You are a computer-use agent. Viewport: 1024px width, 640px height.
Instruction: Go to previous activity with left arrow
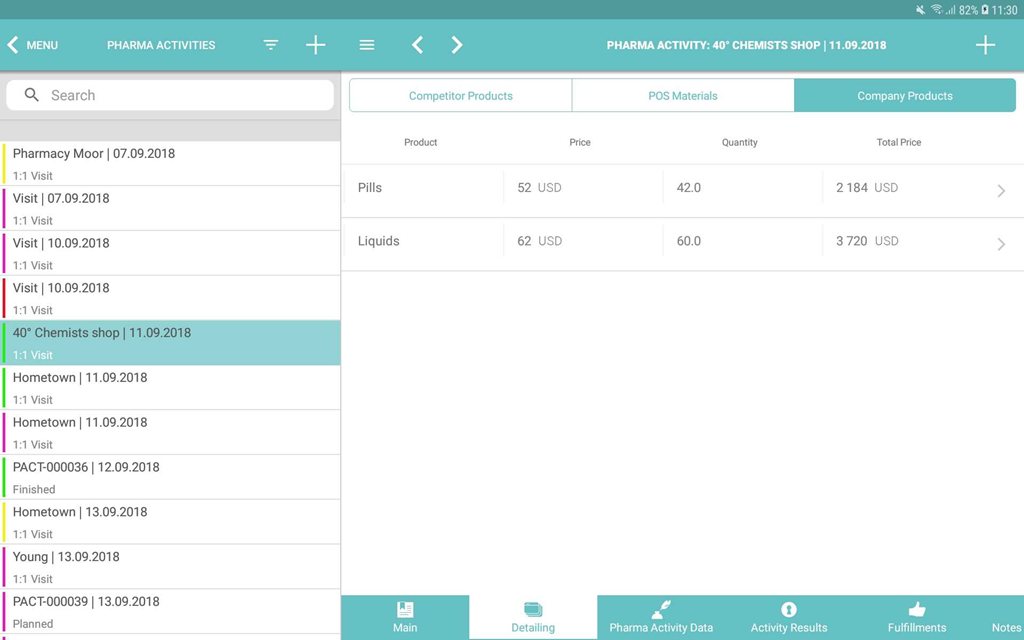(418, 45)
